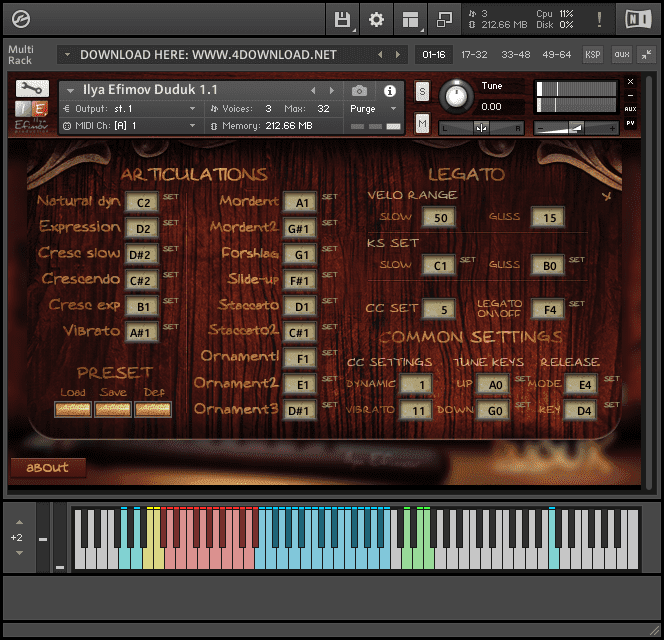Click the small decorative icon below LEGATO title
Screen dimensions: 664x640
(x=607, y=196)
